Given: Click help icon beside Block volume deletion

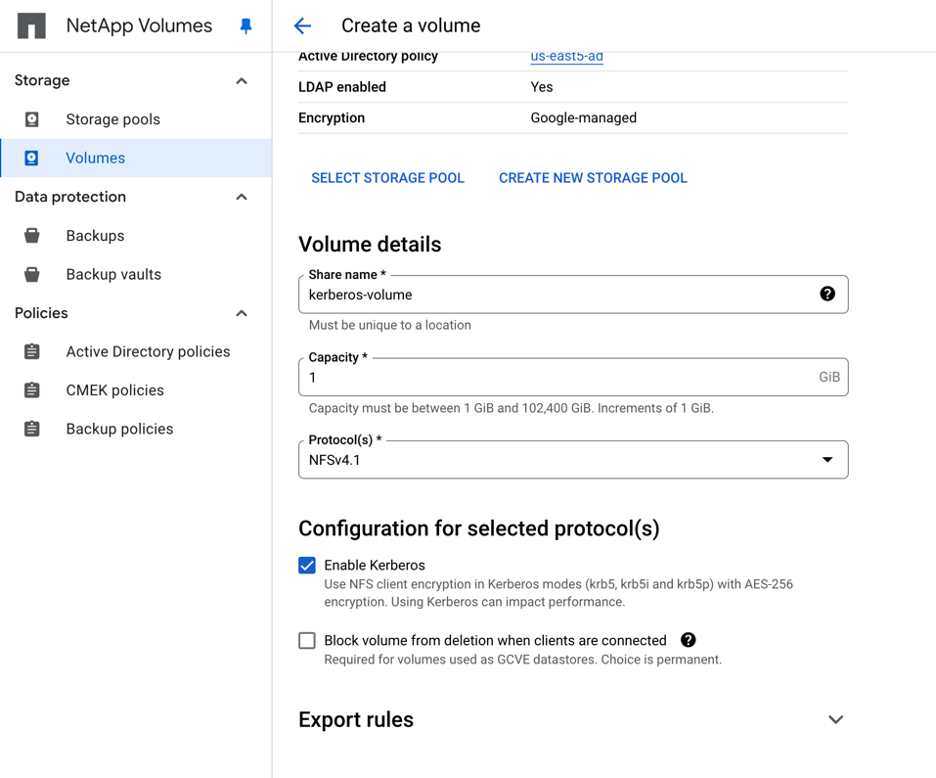Looking at the screenshot, I should [x=688, y=640].
